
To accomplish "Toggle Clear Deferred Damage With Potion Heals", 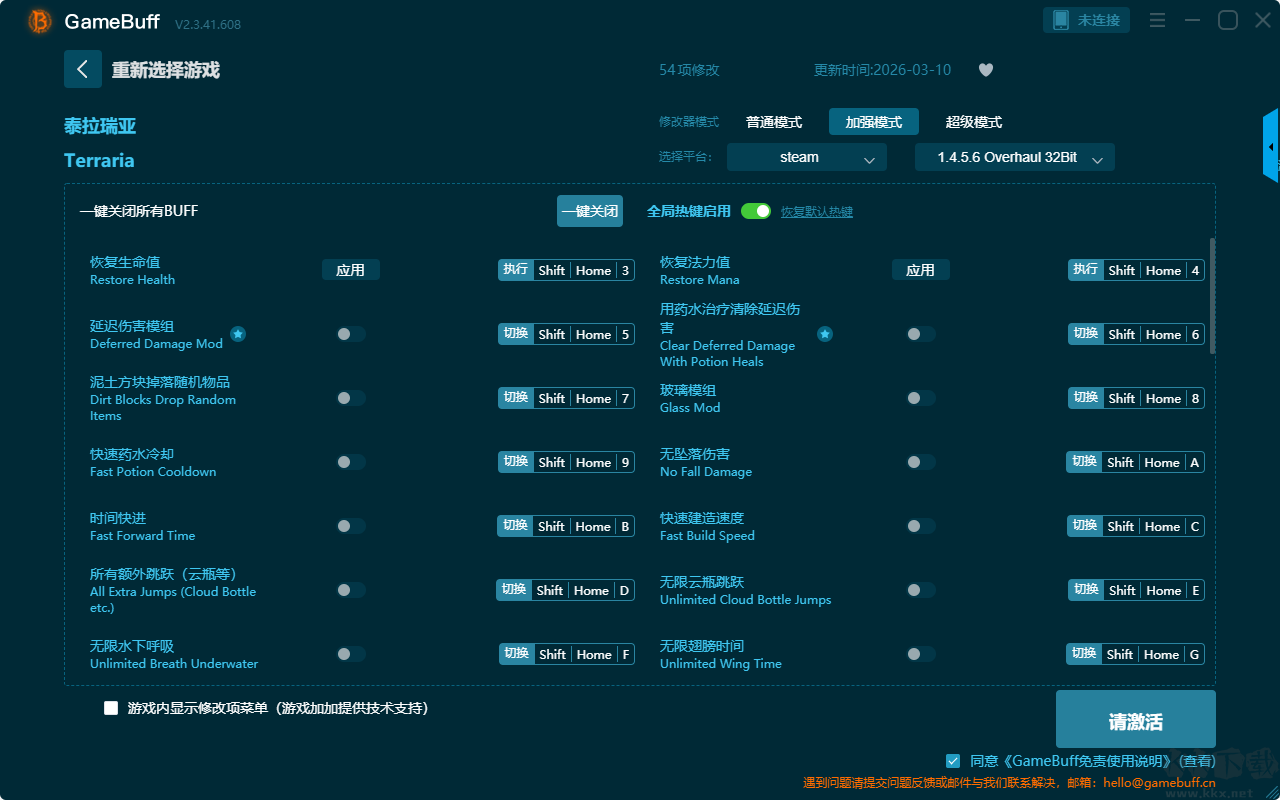I will 921,334.
